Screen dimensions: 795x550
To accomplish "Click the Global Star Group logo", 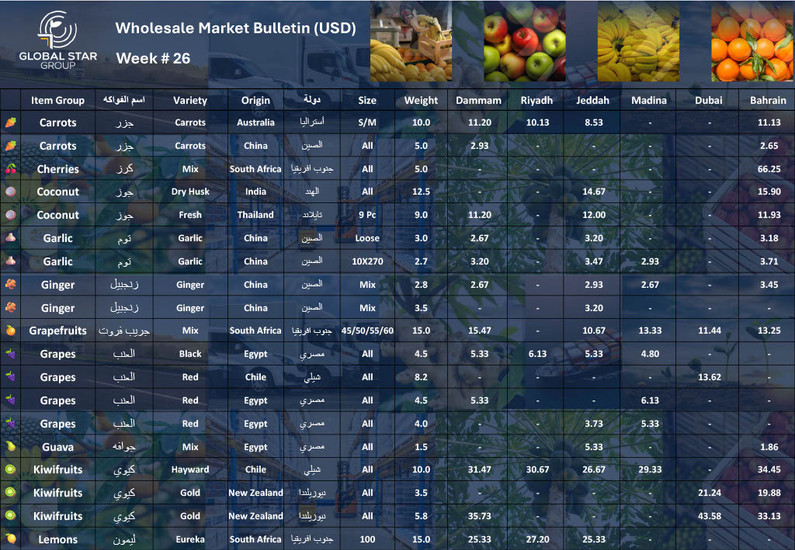I will click(x=58, y=40).
